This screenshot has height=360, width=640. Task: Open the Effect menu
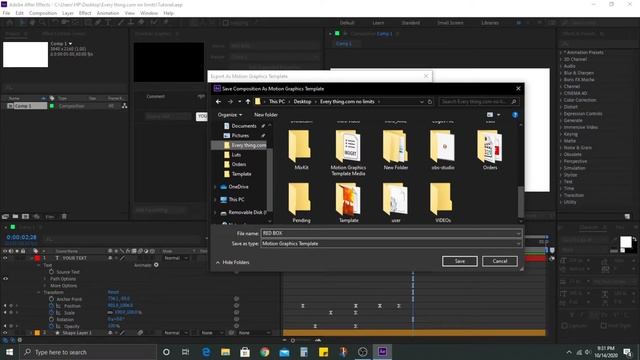tap(85, 13)
